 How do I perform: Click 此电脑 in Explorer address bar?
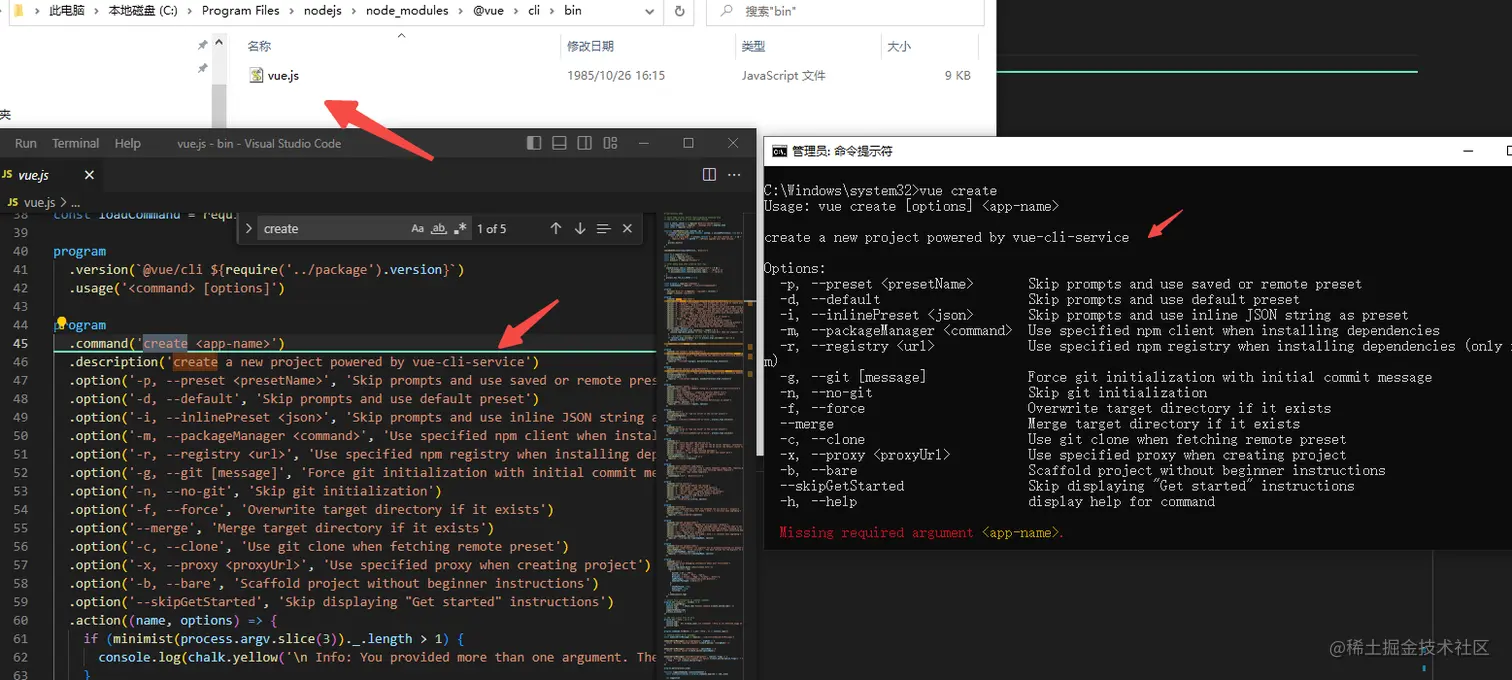67,11
